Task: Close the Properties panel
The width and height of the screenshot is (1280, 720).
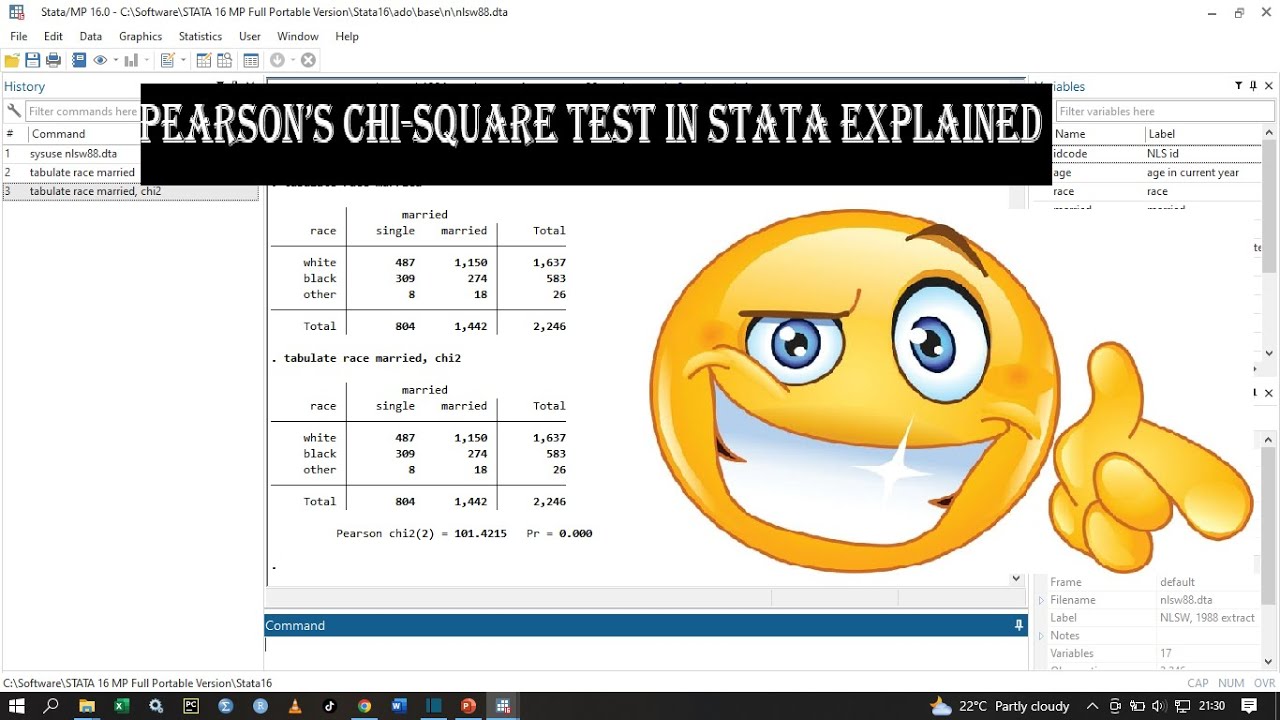Action: pyautogui.click(x=1269, y=393)
